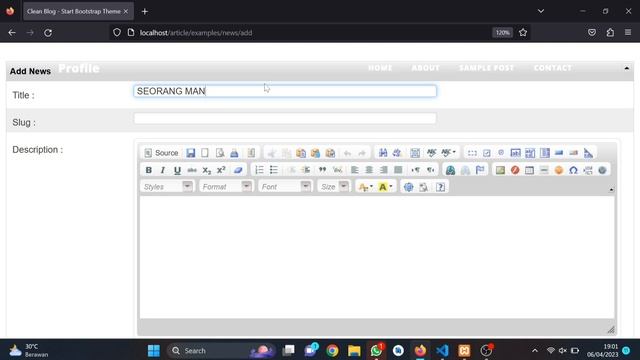Open the SAMPLE POST navigation link
640x360 pixels.
(487, 68)
